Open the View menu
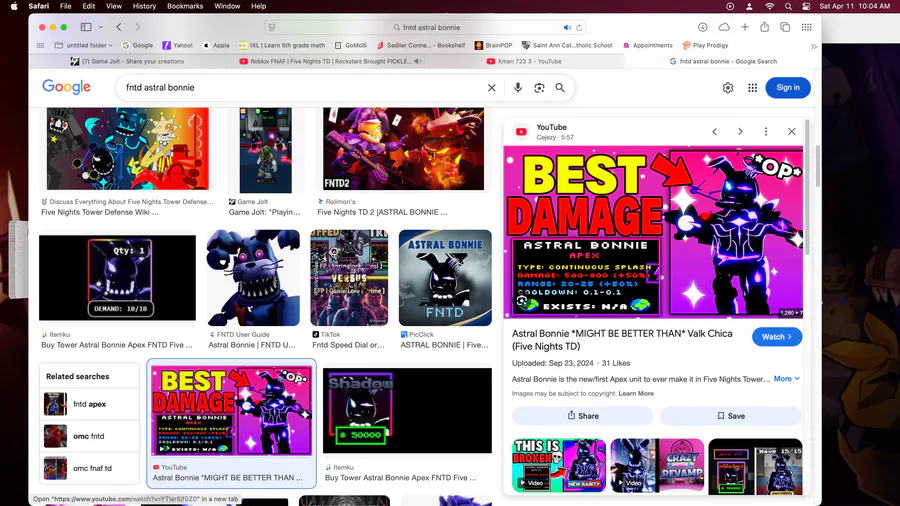Image resolution: width=900 pixels, height=506 pixels. pyautogui.click(x=114, y=6)
